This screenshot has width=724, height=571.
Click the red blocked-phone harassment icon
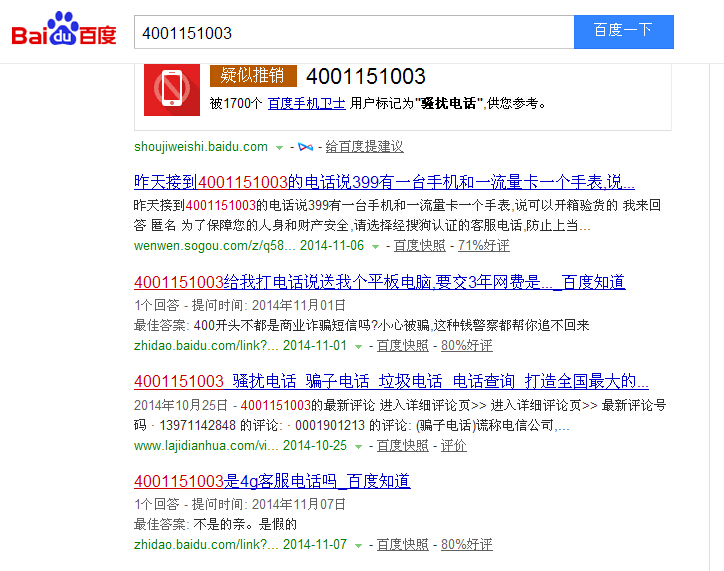click(172, 90)
